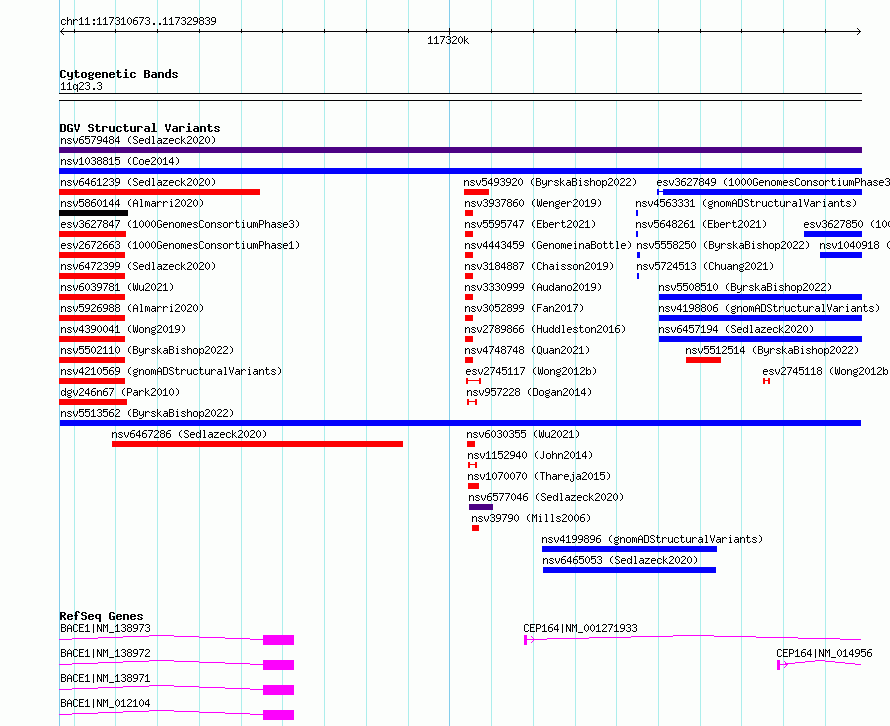This screenshot has height=726, width=890.
Task: Click nsv4748748 (Quan2021) label
Action: 527,350
